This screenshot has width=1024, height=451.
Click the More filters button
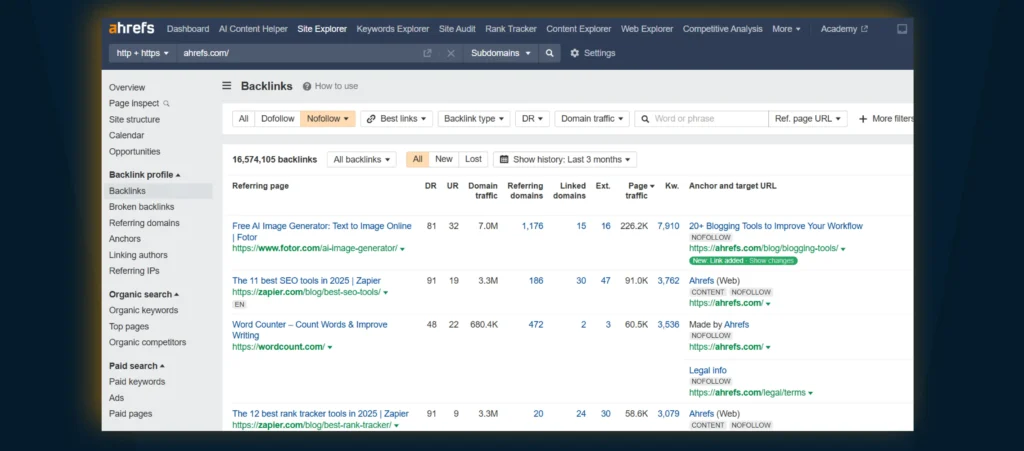click(885, 118)
